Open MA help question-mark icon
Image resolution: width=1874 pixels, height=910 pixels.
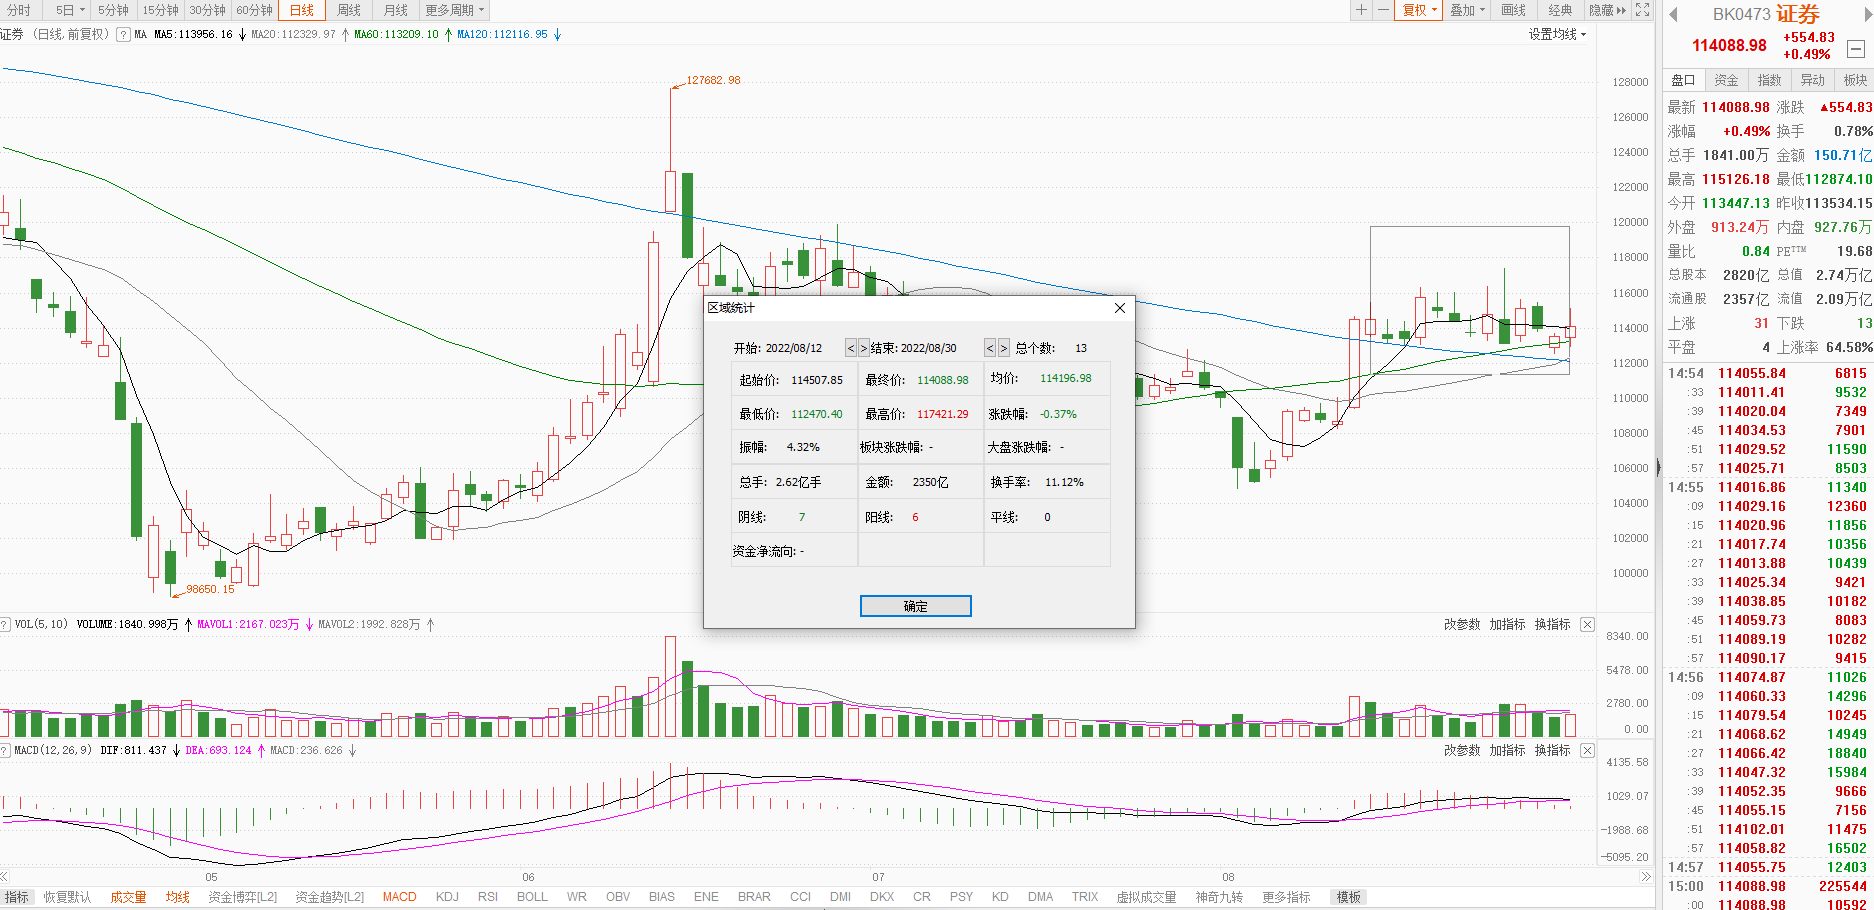[x=123, y=35]
